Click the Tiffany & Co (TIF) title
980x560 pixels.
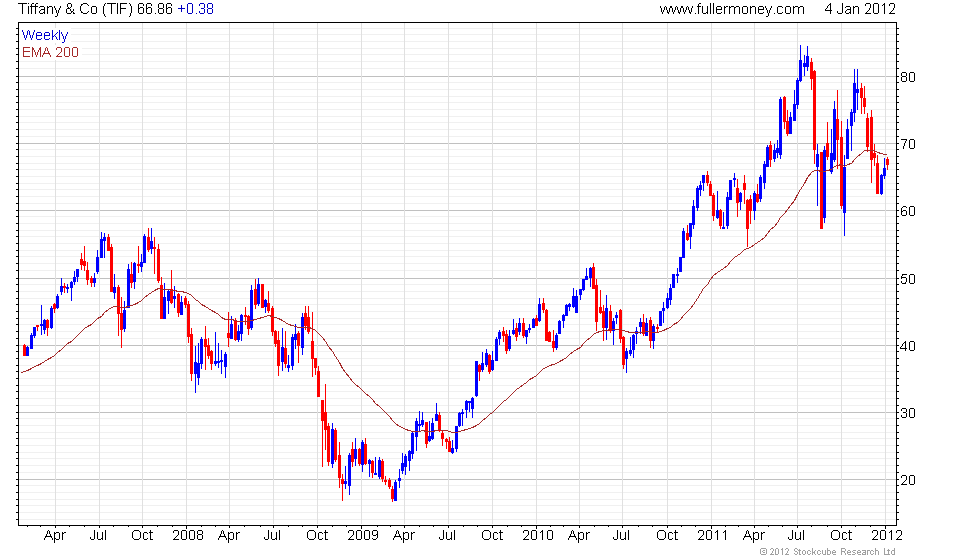tap(76, 9)
